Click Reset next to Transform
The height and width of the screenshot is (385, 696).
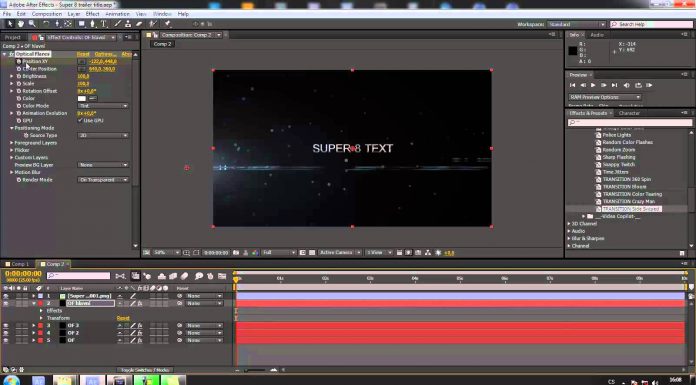[x=123, y=318]
